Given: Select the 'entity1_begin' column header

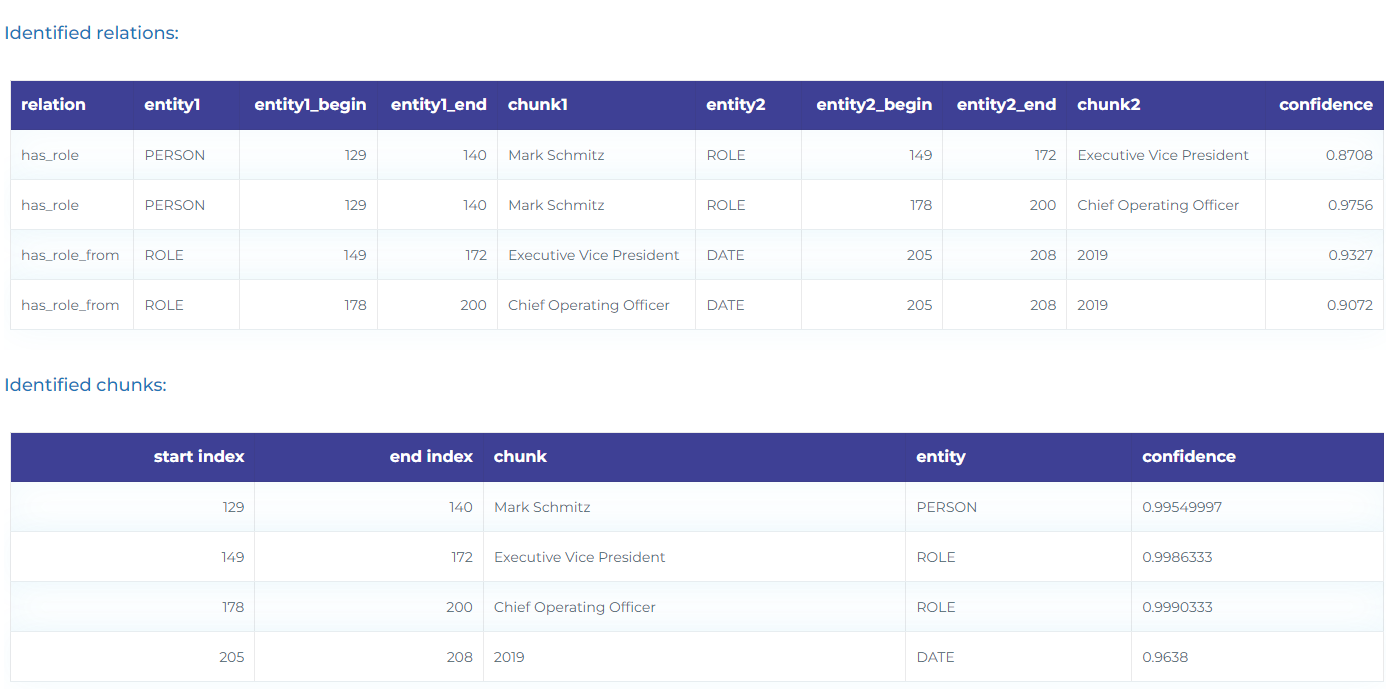Looking at the screenshot, I should click(310, 105).
